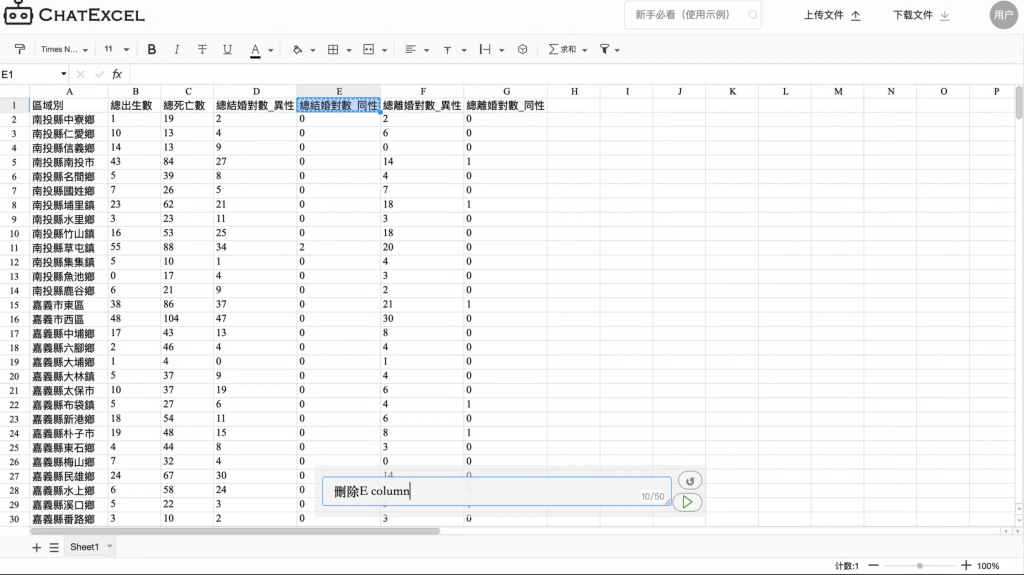Click the fx function icon

[117, 74]
